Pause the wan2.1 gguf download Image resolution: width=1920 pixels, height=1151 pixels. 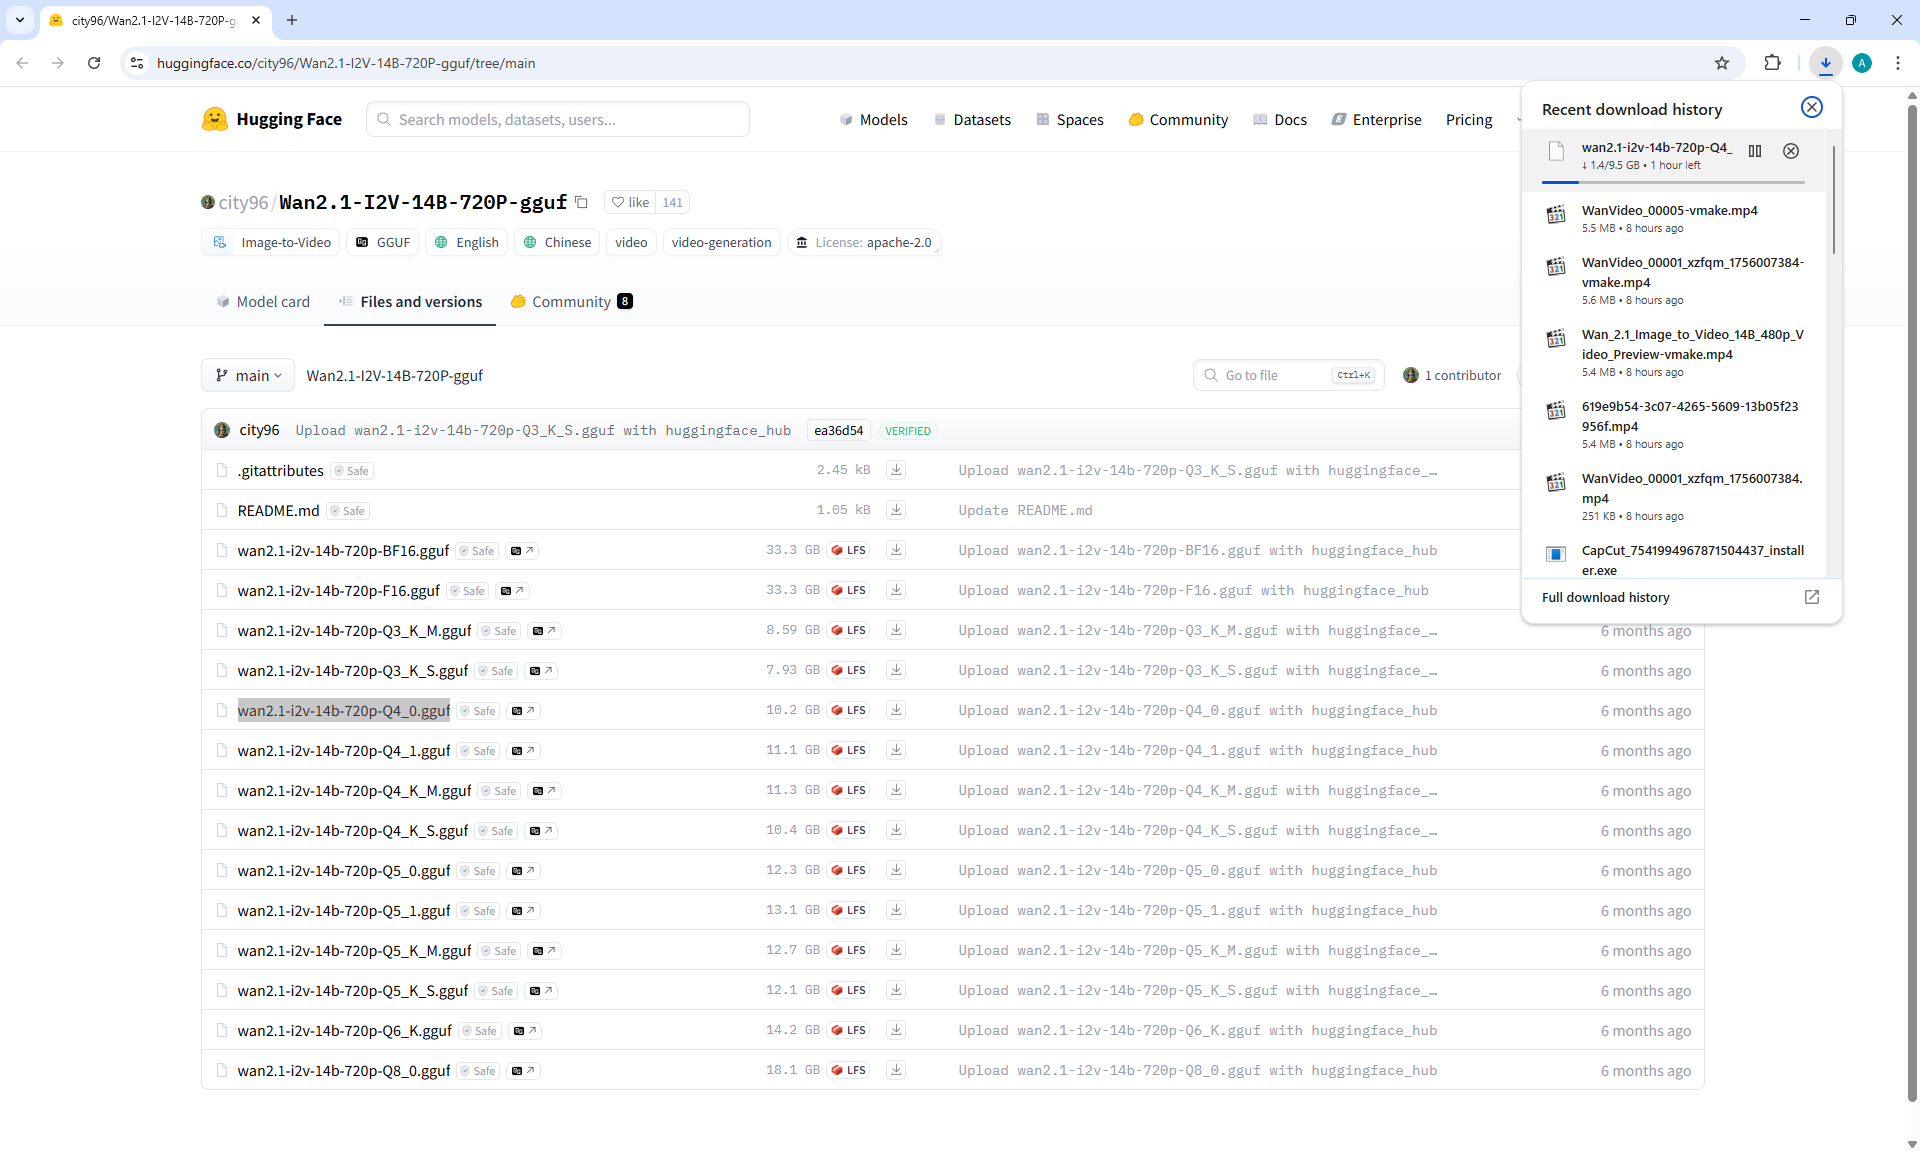(1755, 151)
